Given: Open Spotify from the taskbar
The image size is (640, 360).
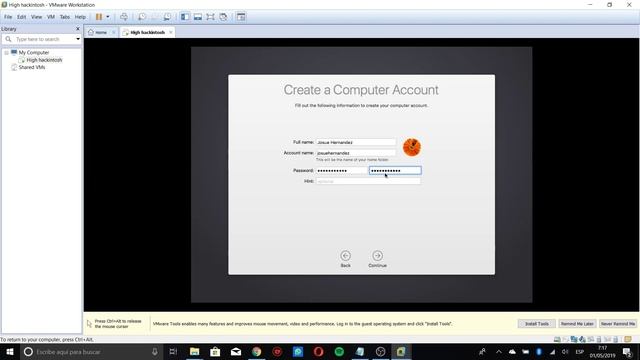Looking at the screenshot, I should pyautogui.click(x=339, y=352).
